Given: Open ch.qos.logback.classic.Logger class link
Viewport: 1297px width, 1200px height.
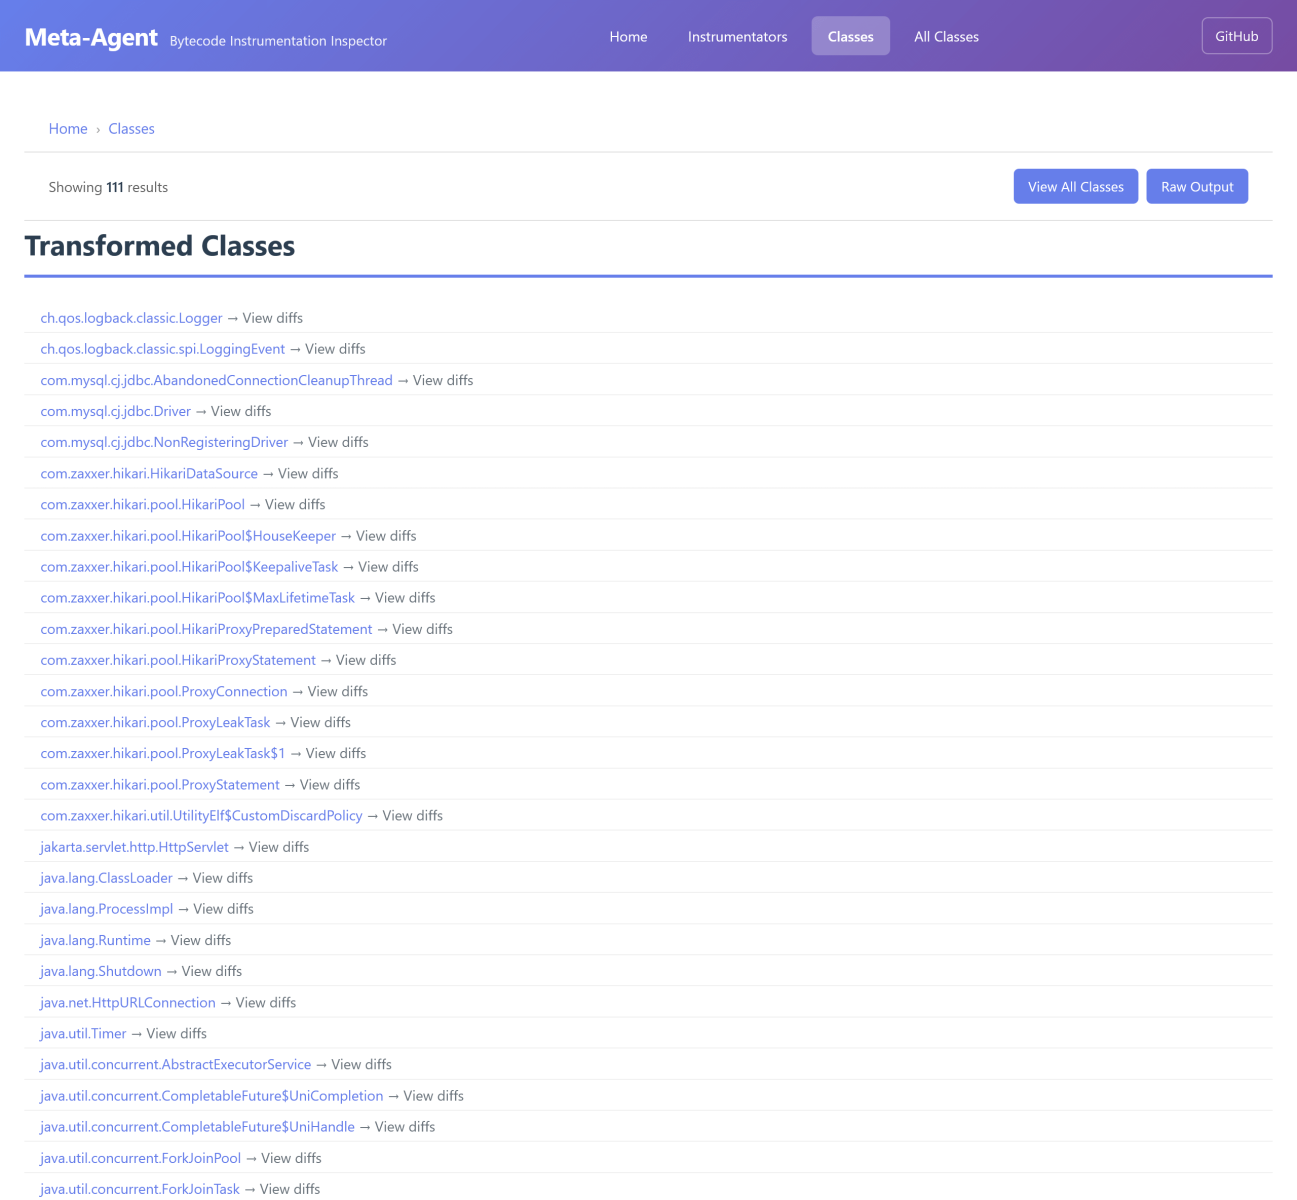Looking at the screenshot, I should coord(131,318).
